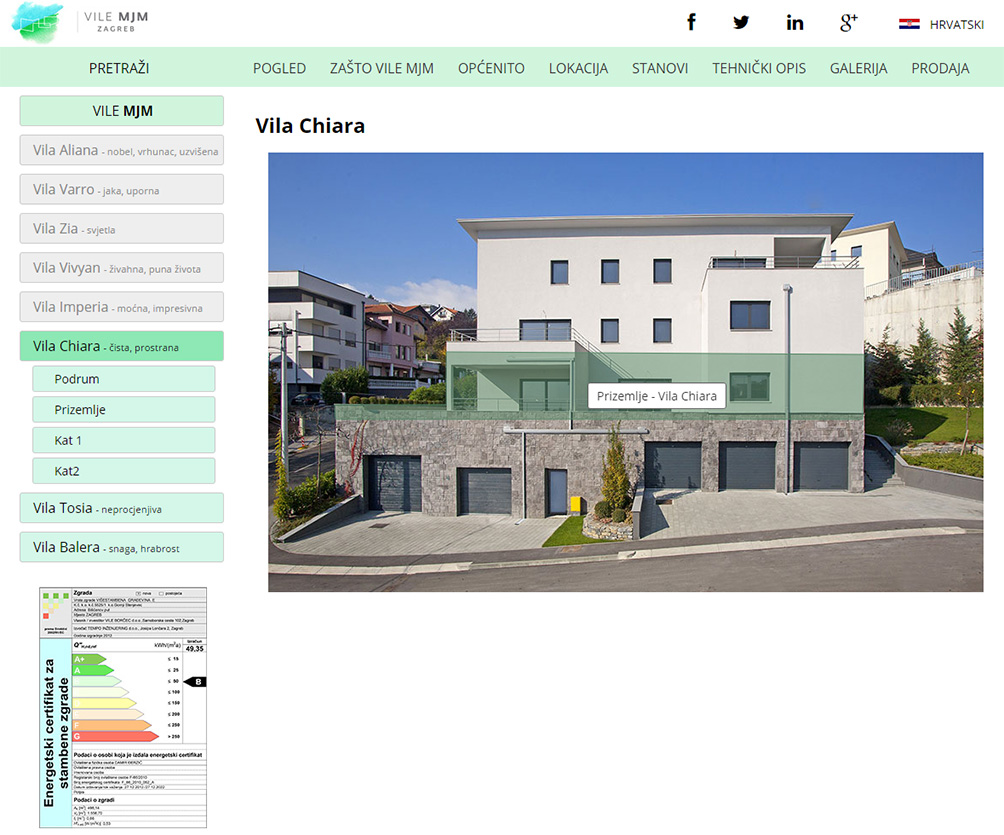1004x835 pixels.
Task: Select the Podrum floor item
Action: point(124,379)
